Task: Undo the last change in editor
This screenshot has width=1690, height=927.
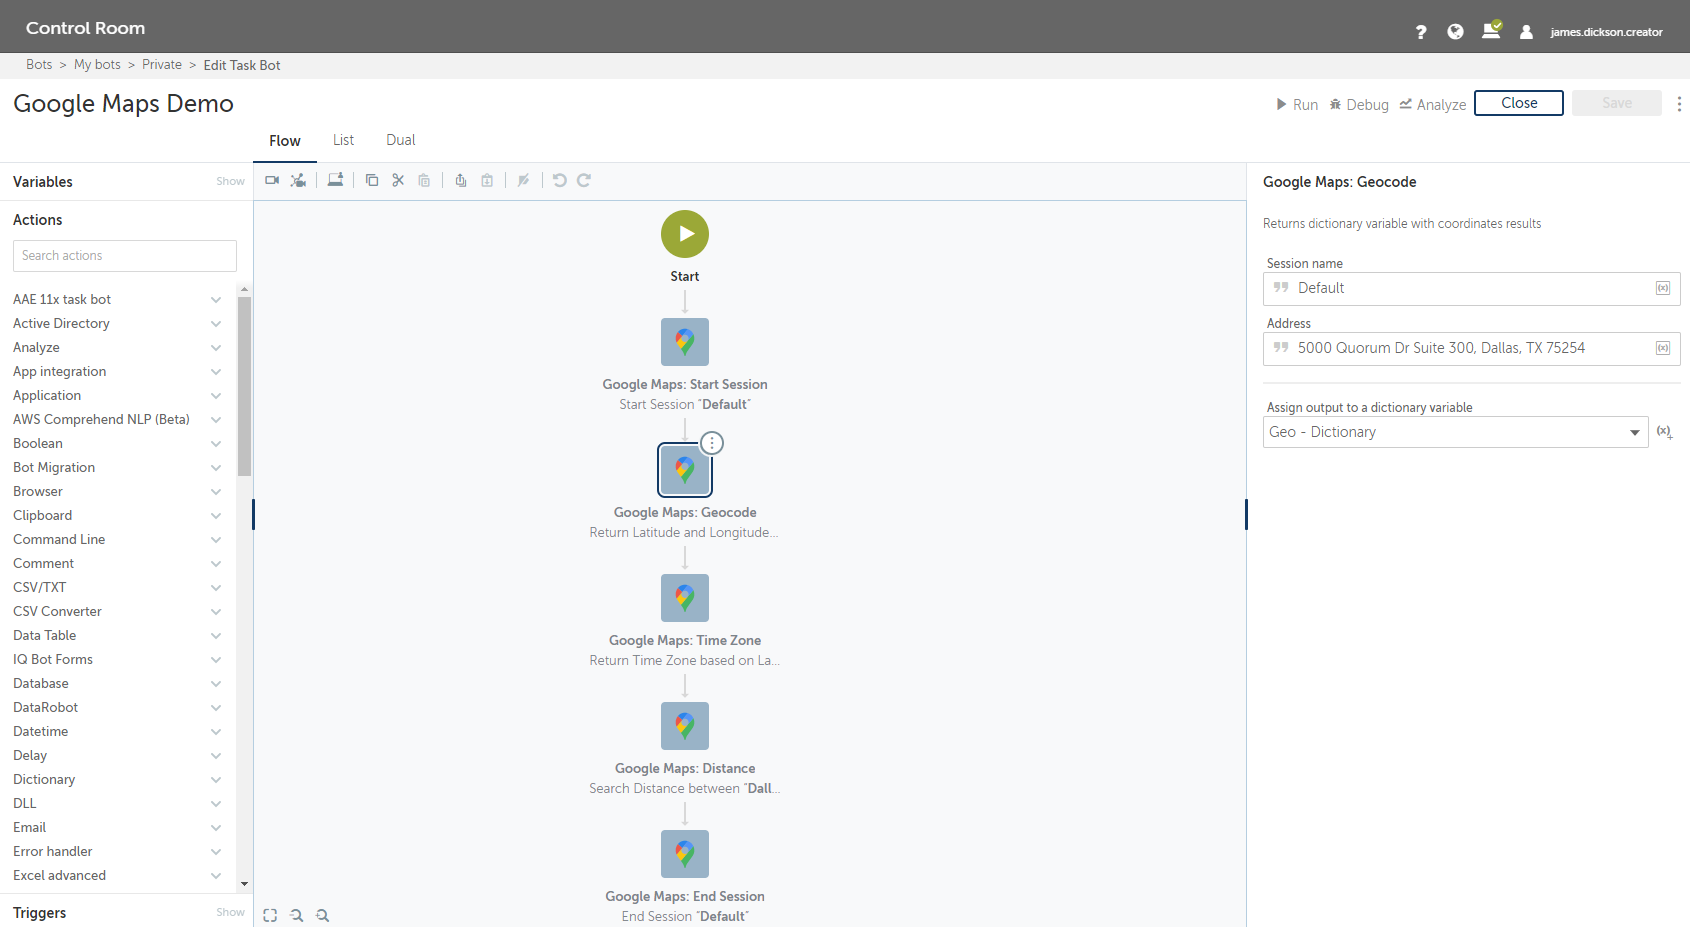Action: [x=560, y=180]
